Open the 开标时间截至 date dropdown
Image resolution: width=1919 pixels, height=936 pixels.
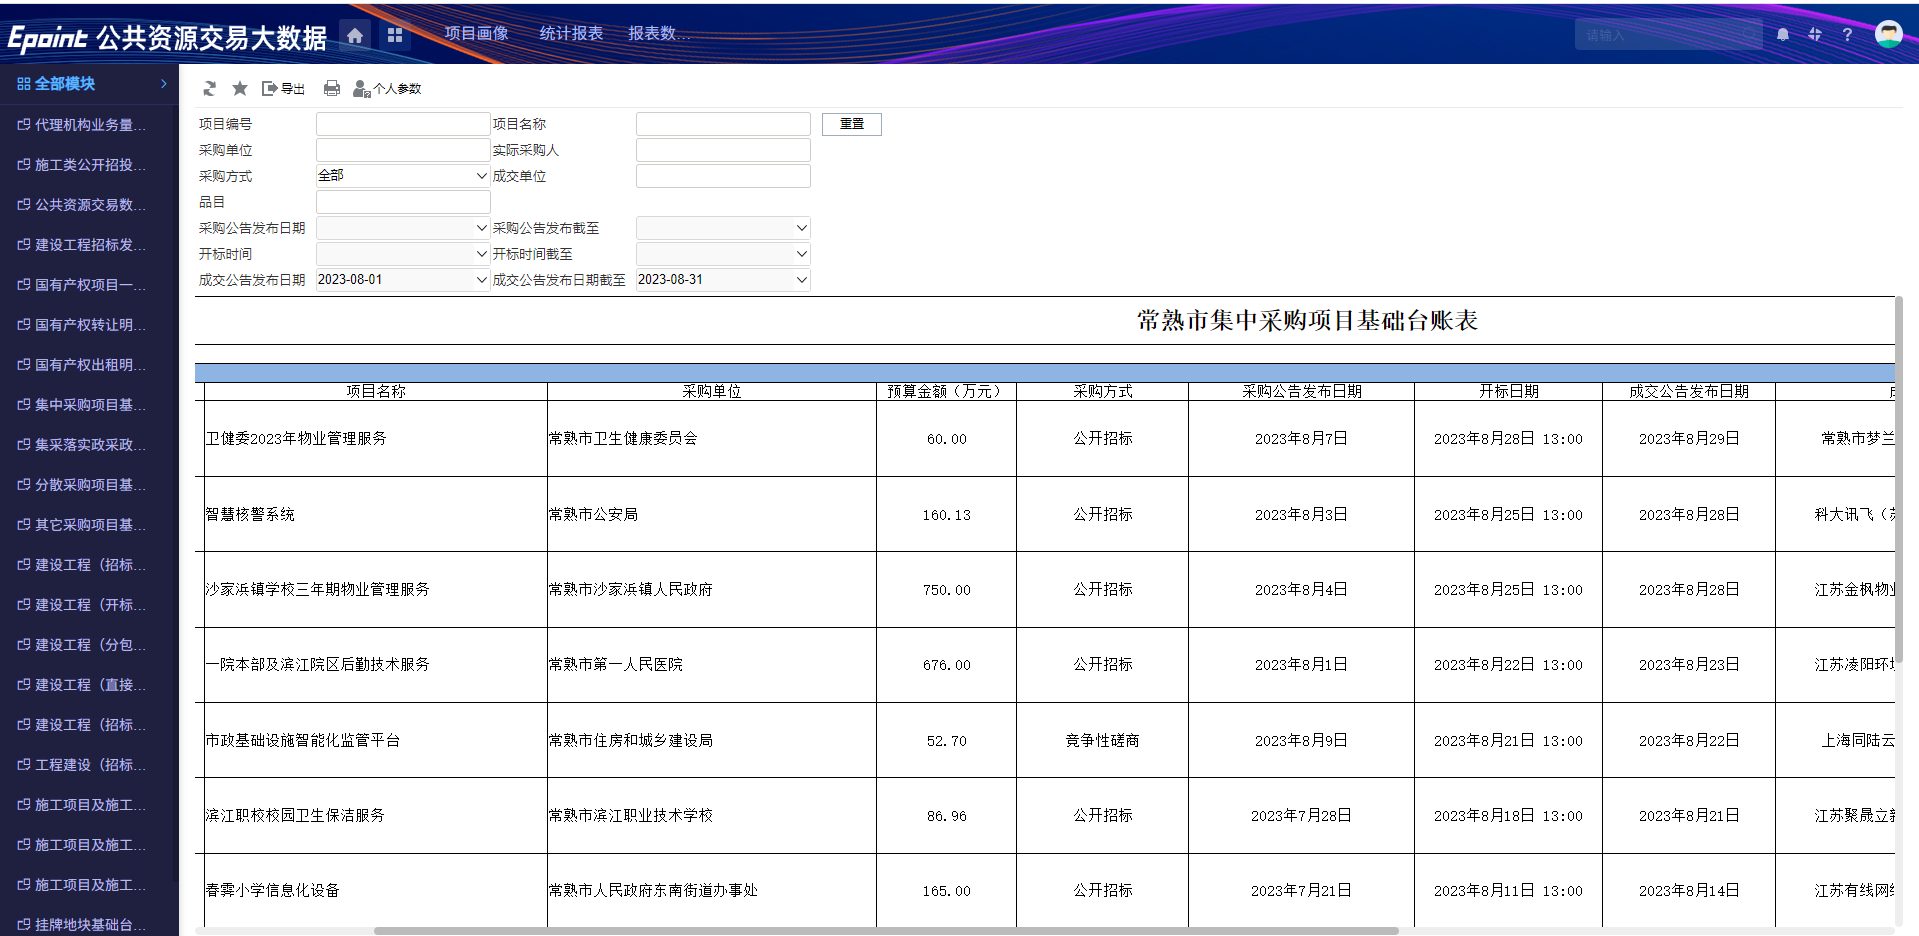point(723,254)
